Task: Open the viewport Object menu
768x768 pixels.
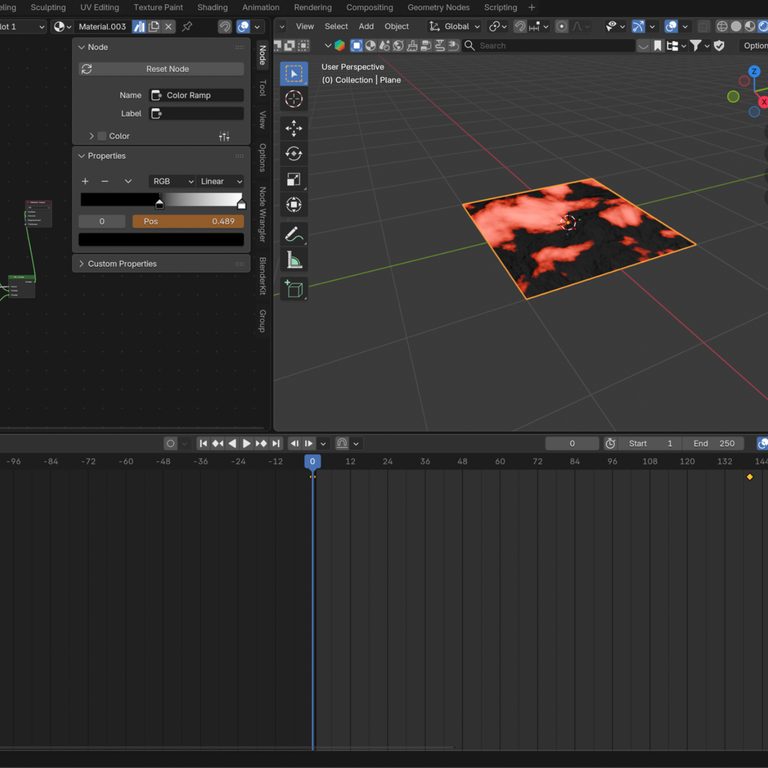Action: pyautogui.click(x=396, y=26)
